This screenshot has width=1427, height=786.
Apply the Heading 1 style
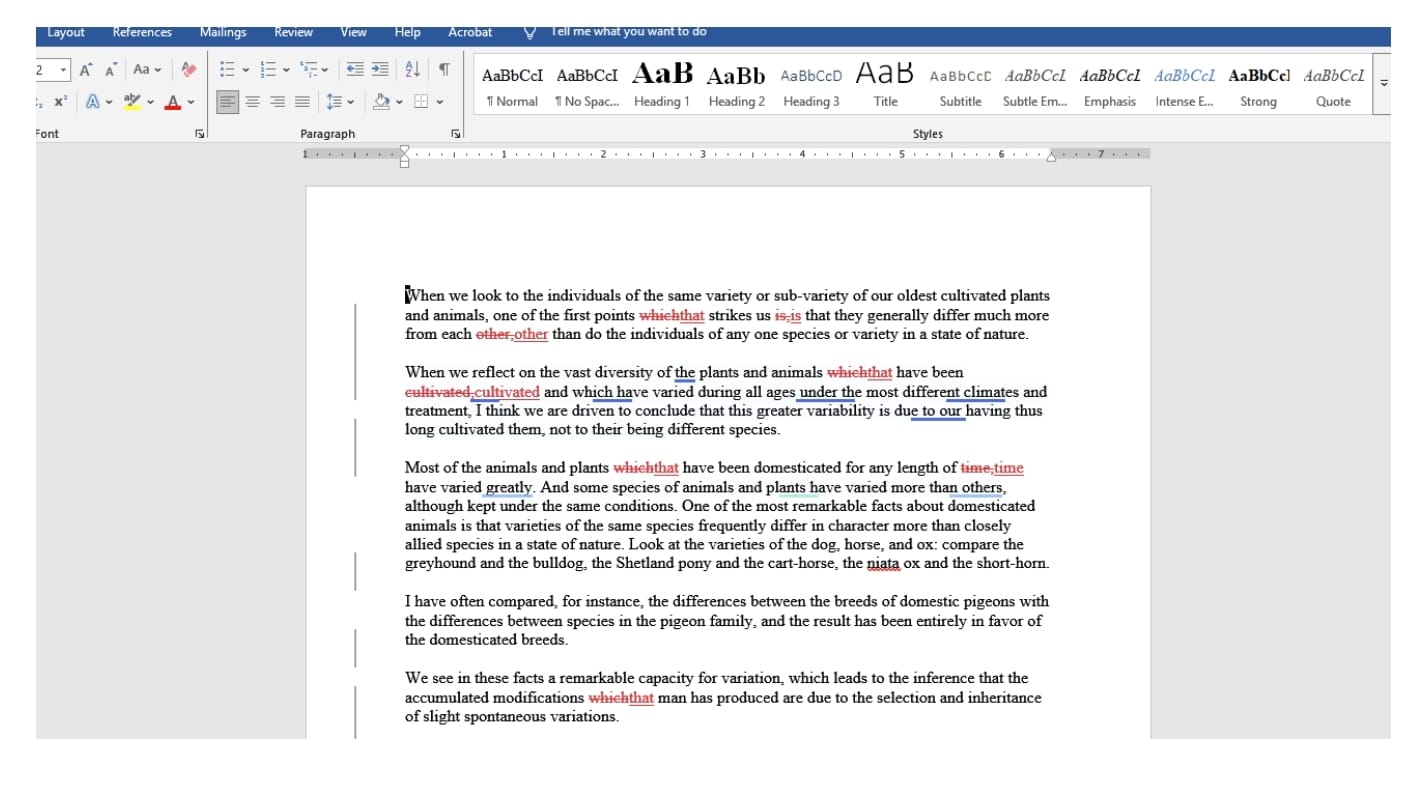pyautogui.click(x=662, y=85)
